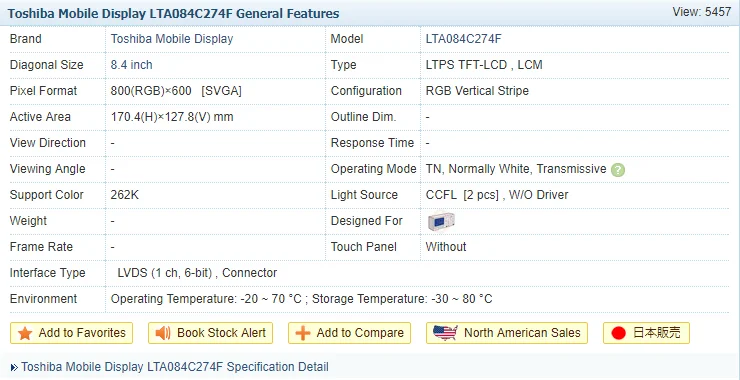The width and height of the screenshot is (740, 380).
Task: Expand LTA084C274F Specification Detail section
Action: tap(175, 367)
